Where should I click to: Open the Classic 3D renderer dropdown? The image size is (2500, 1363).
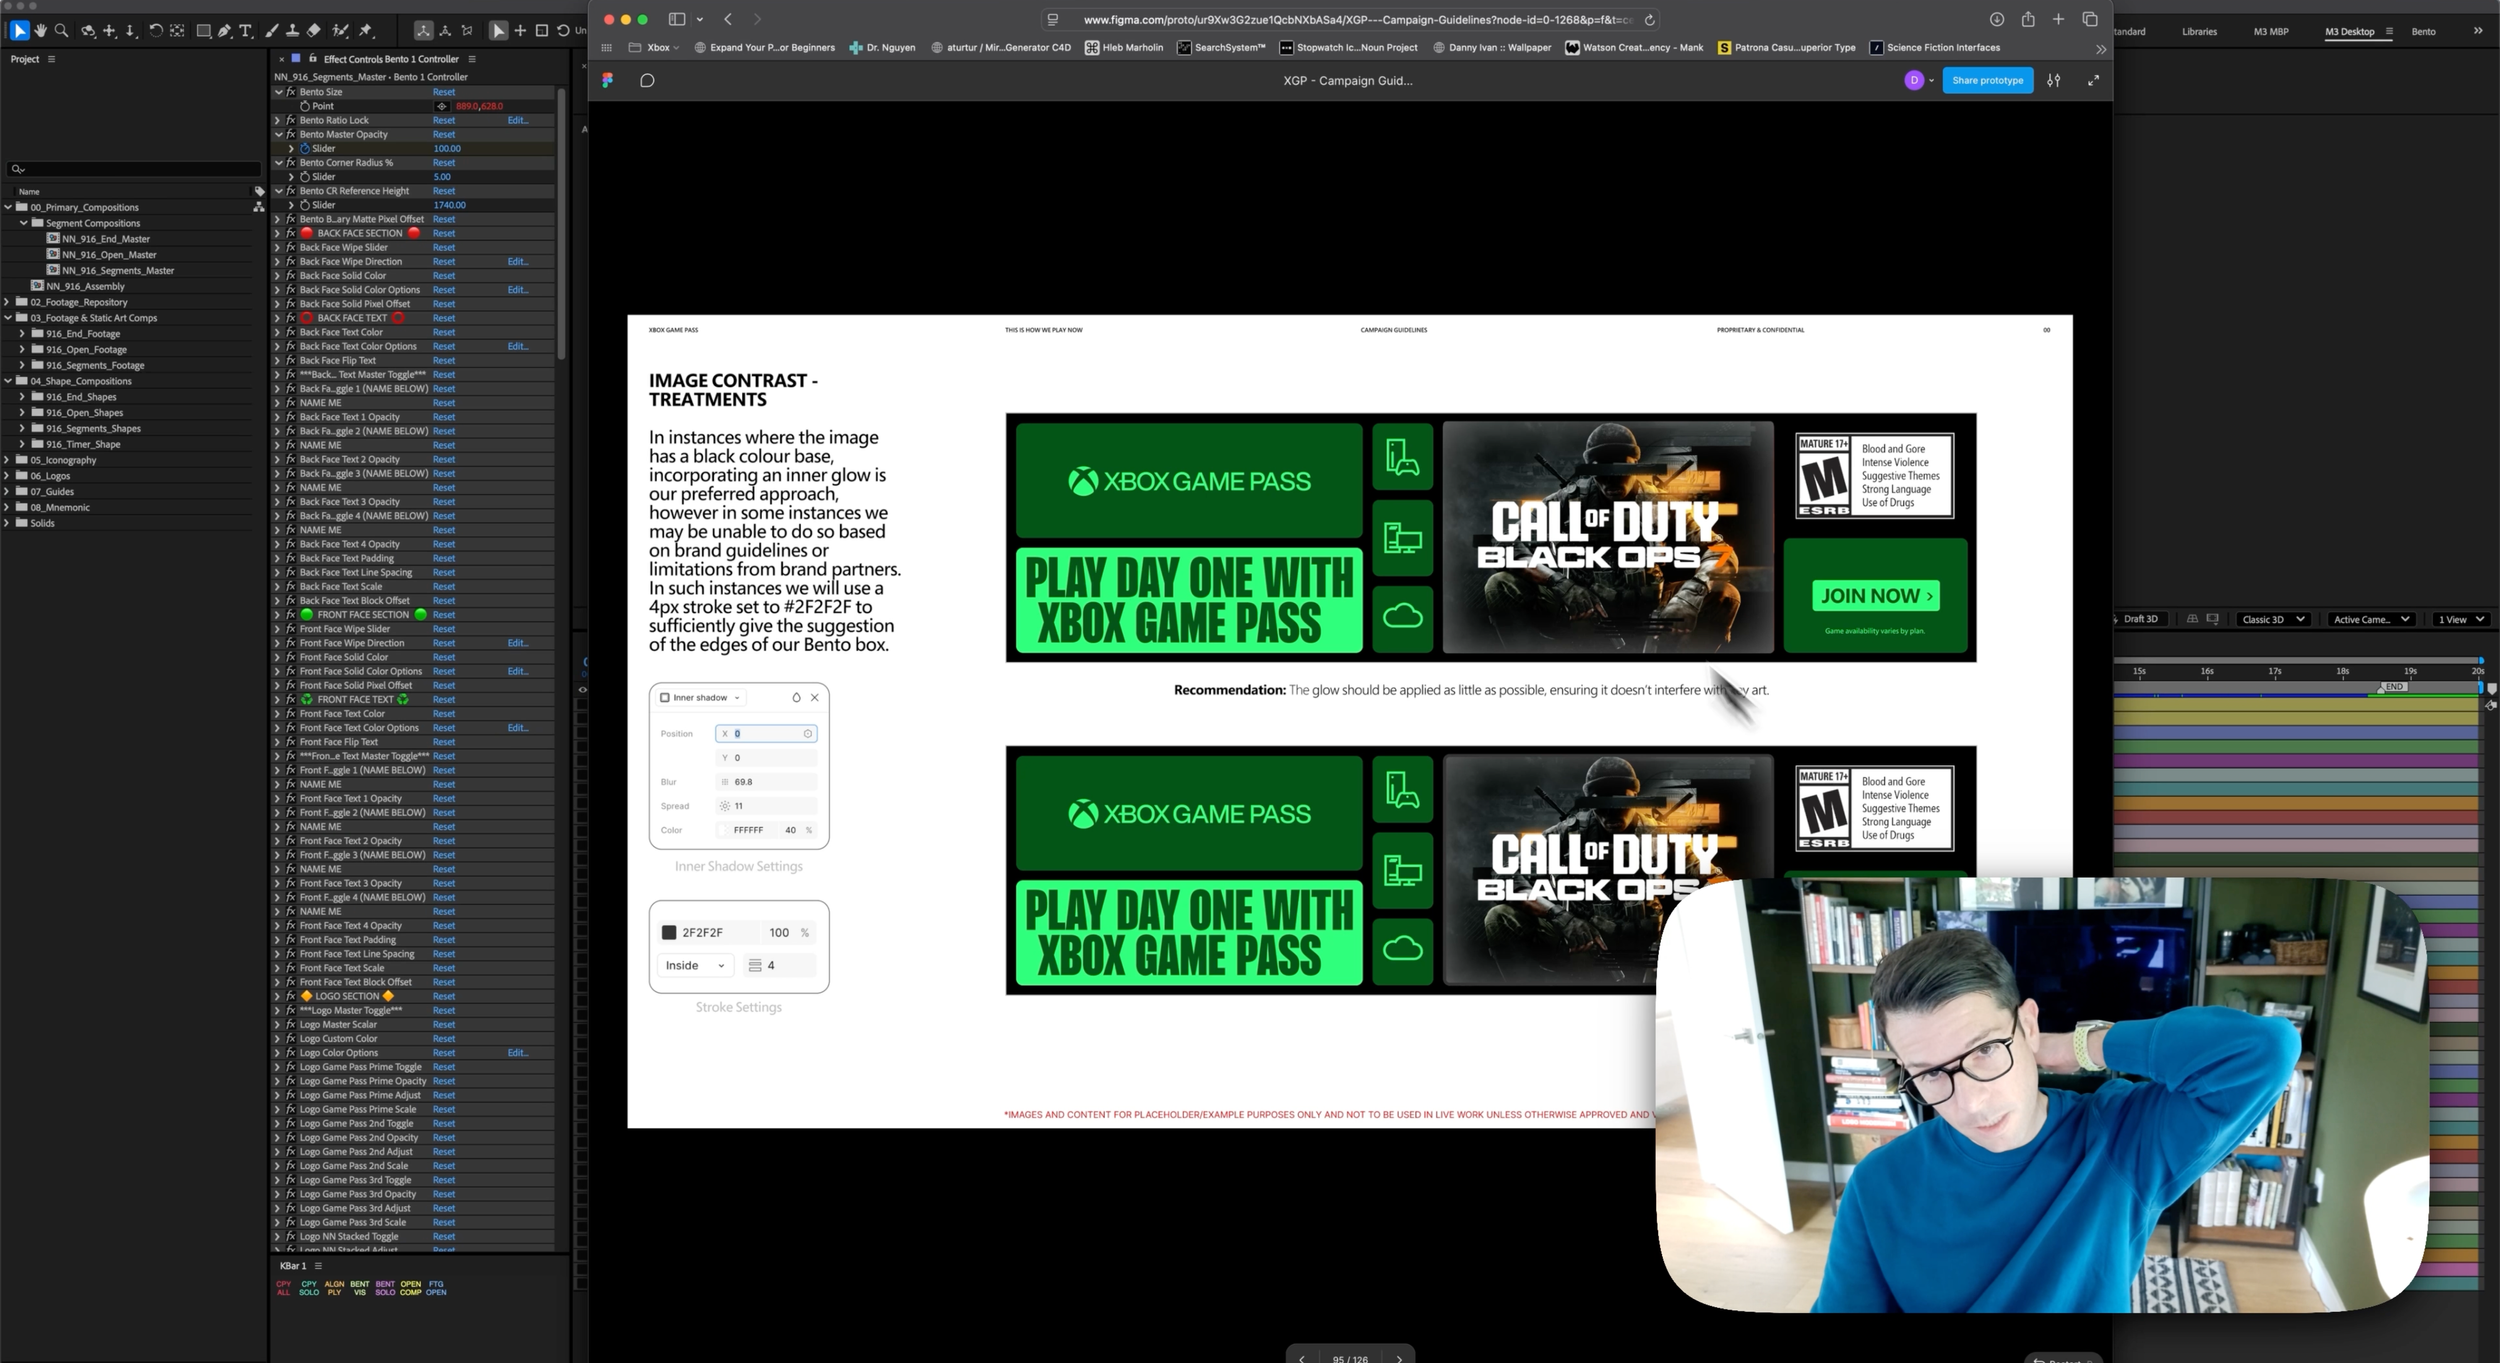point(2272,619)
